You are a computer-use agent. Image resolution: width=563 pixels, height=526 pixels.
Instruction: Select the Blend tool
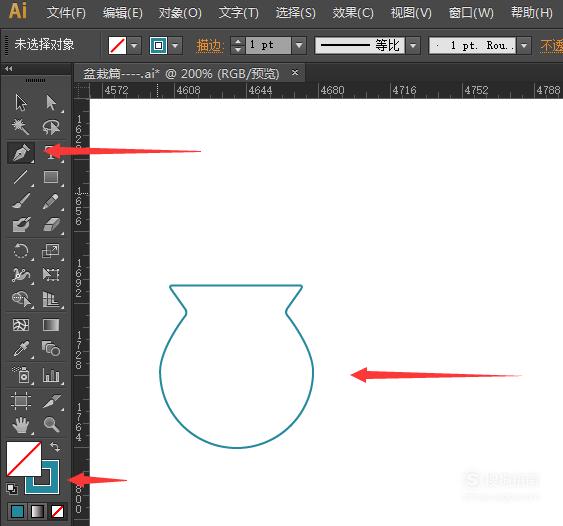(x=51, y=349)
